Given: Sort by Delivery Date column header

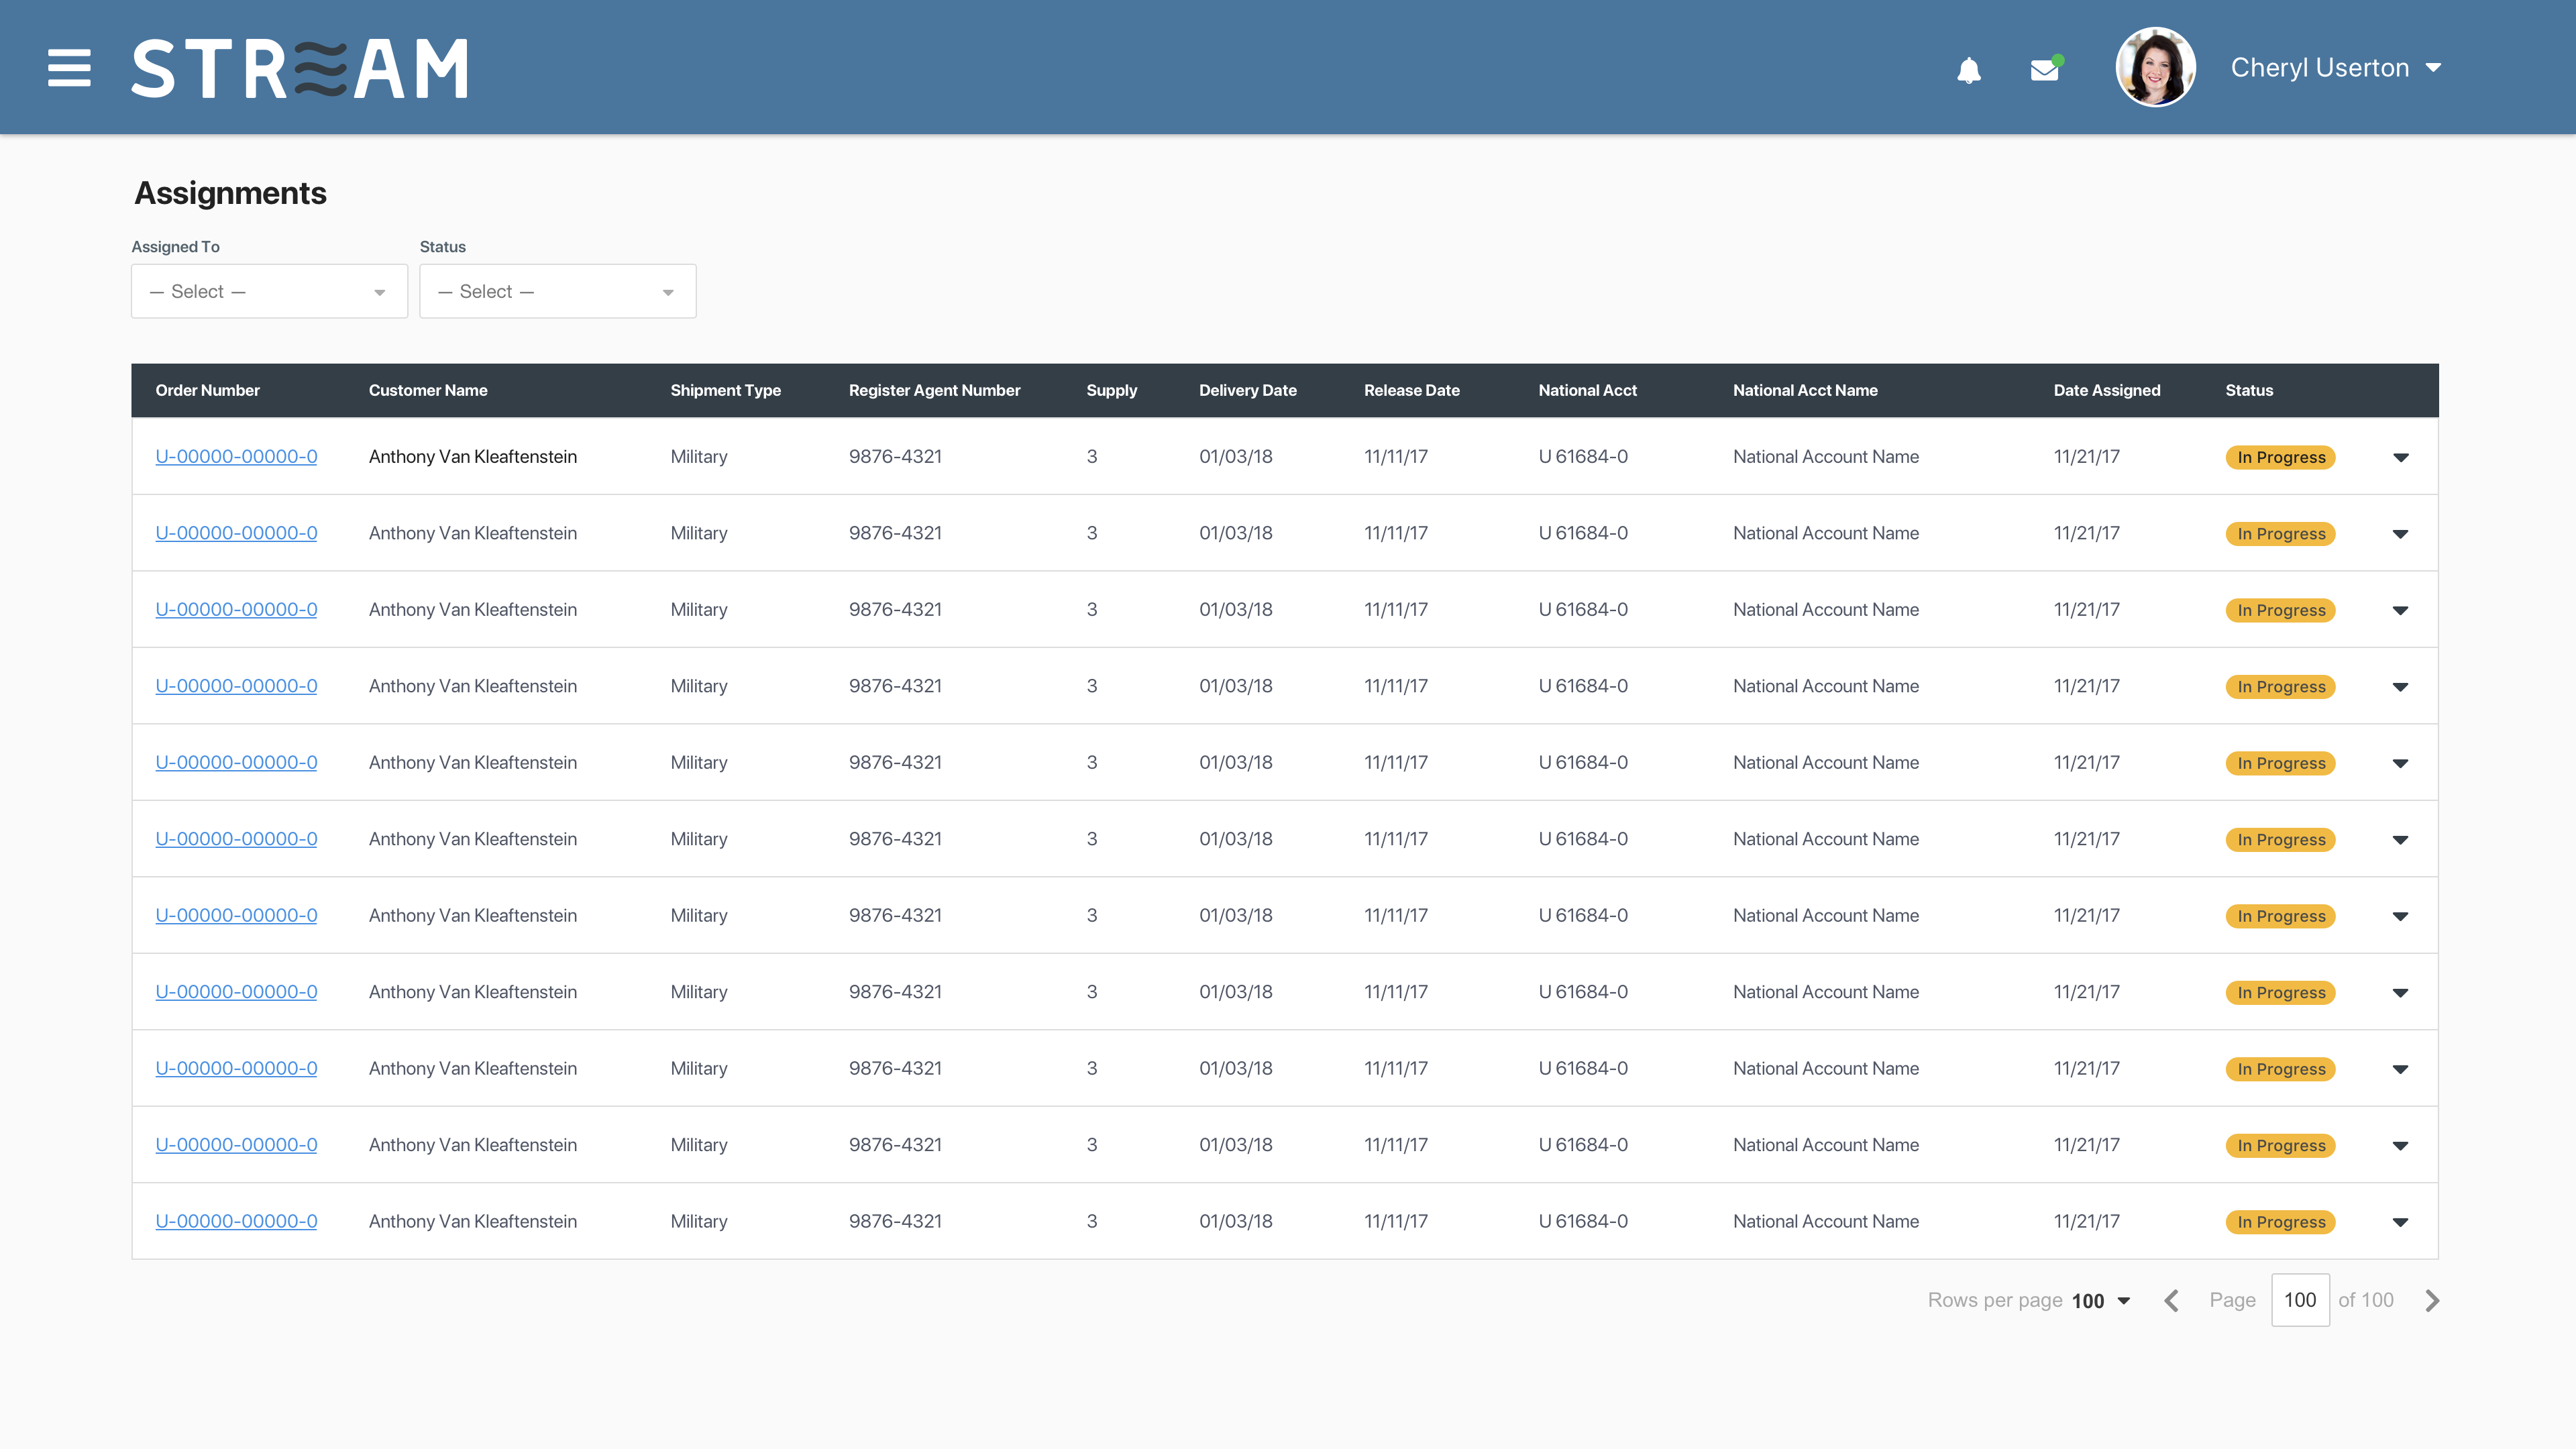Looking at the screenshot, I should click(x=1247, y=390).
